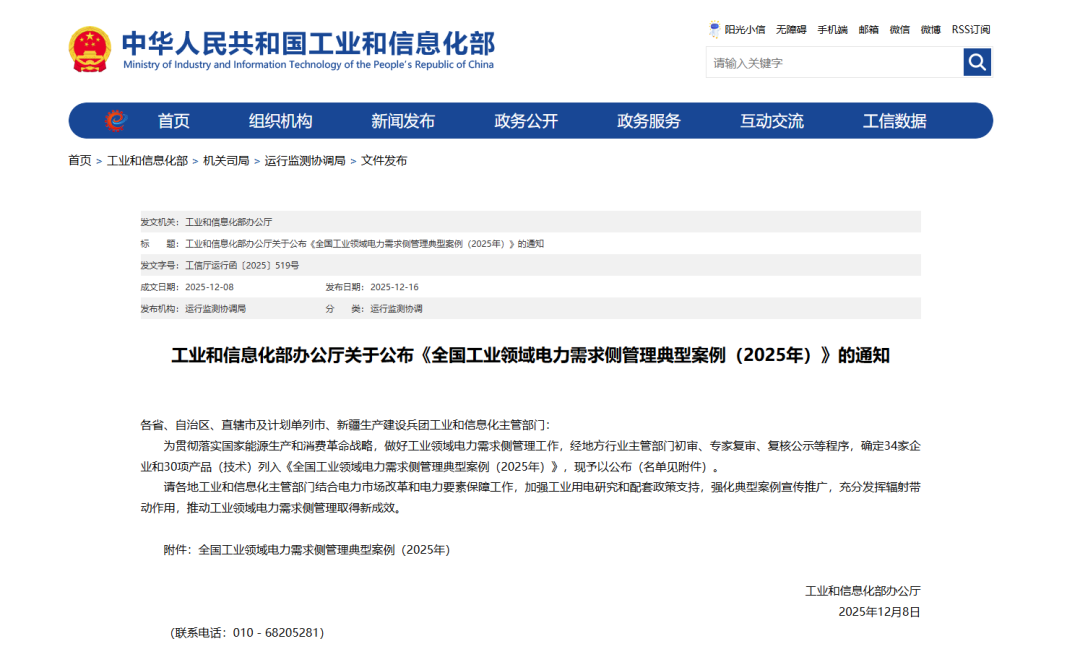
Task: Click the national emblem logo
Action: click(90, 49)
